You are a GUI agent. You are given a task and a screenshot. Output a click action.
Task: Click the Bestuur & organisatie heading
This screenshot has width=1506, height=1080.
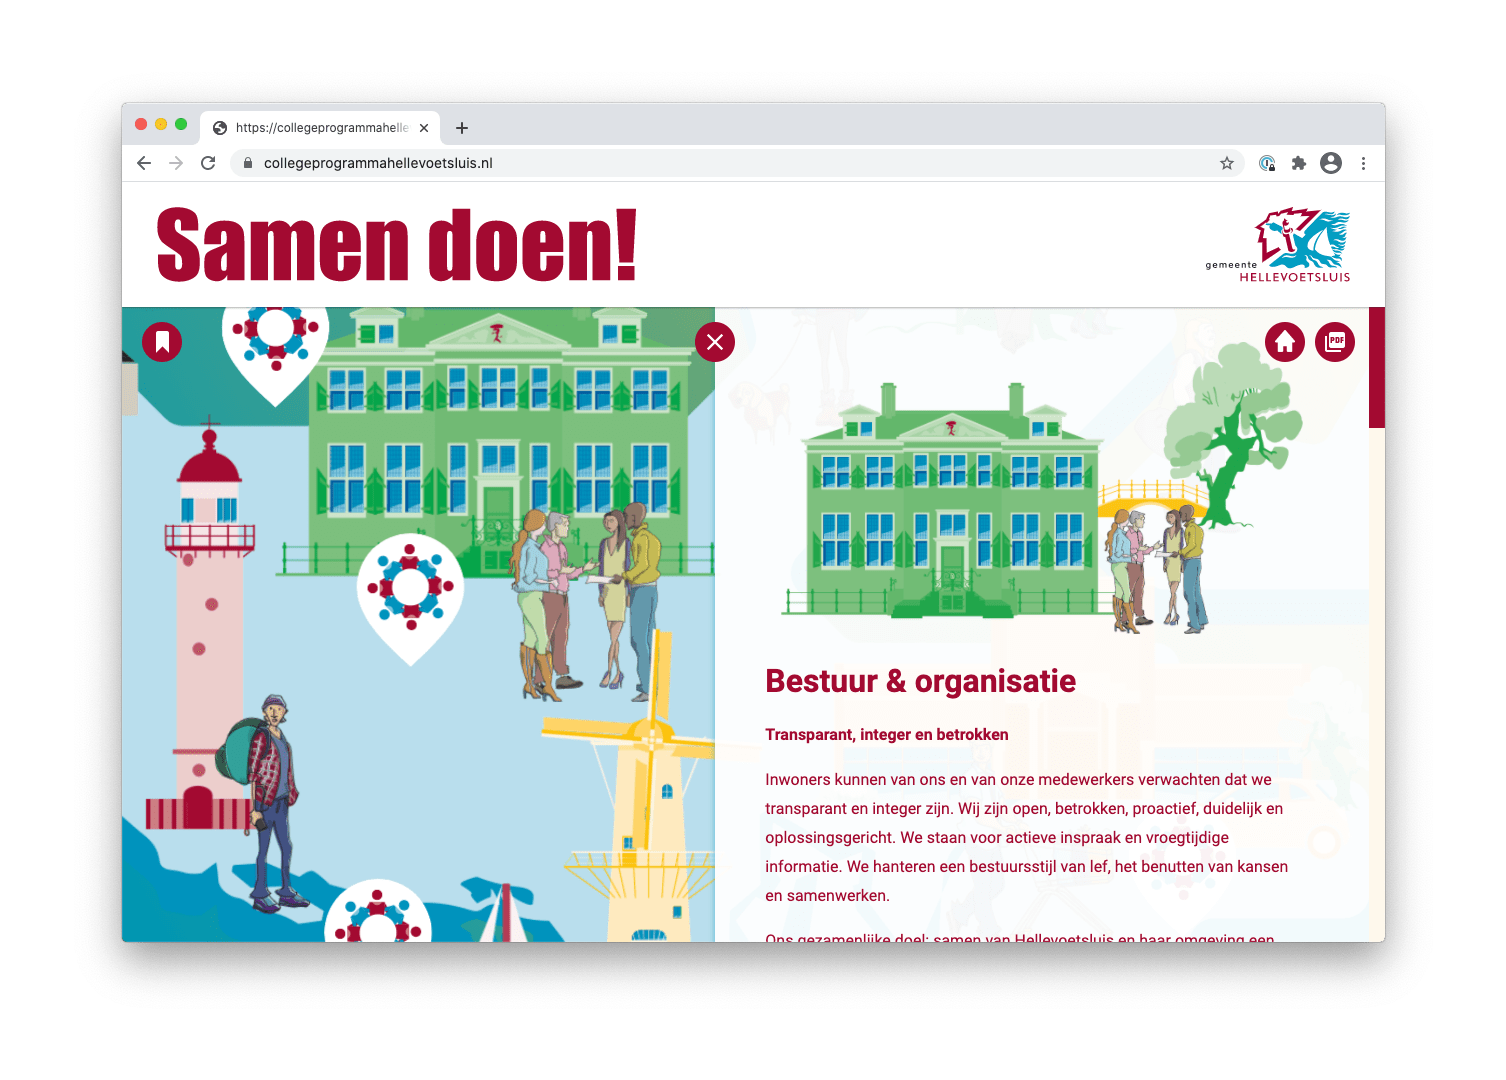920,681
